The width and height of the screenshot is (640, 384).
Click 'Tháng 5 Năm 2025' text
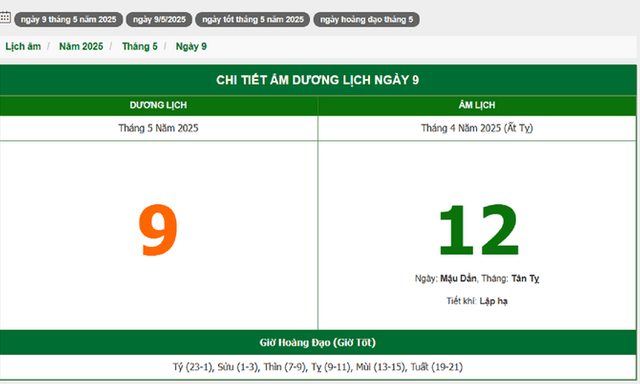[x=158, y=128]
